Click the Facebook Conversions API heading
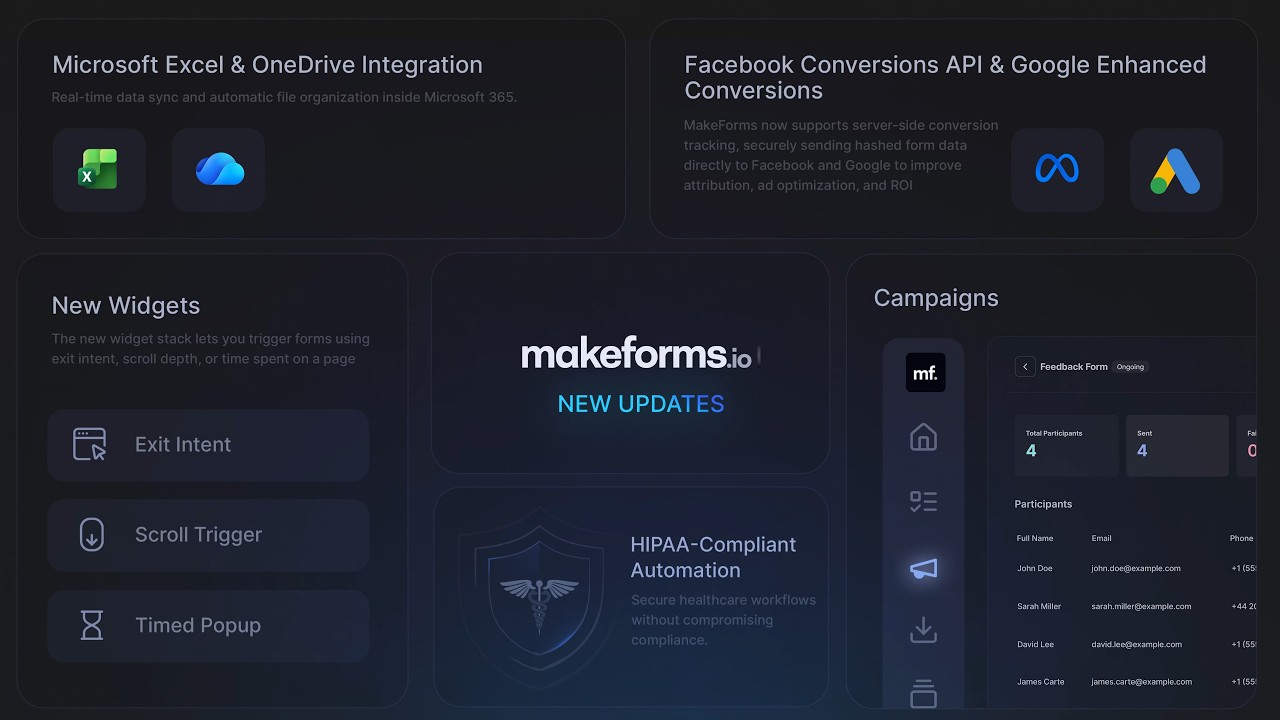 point(945,78)
